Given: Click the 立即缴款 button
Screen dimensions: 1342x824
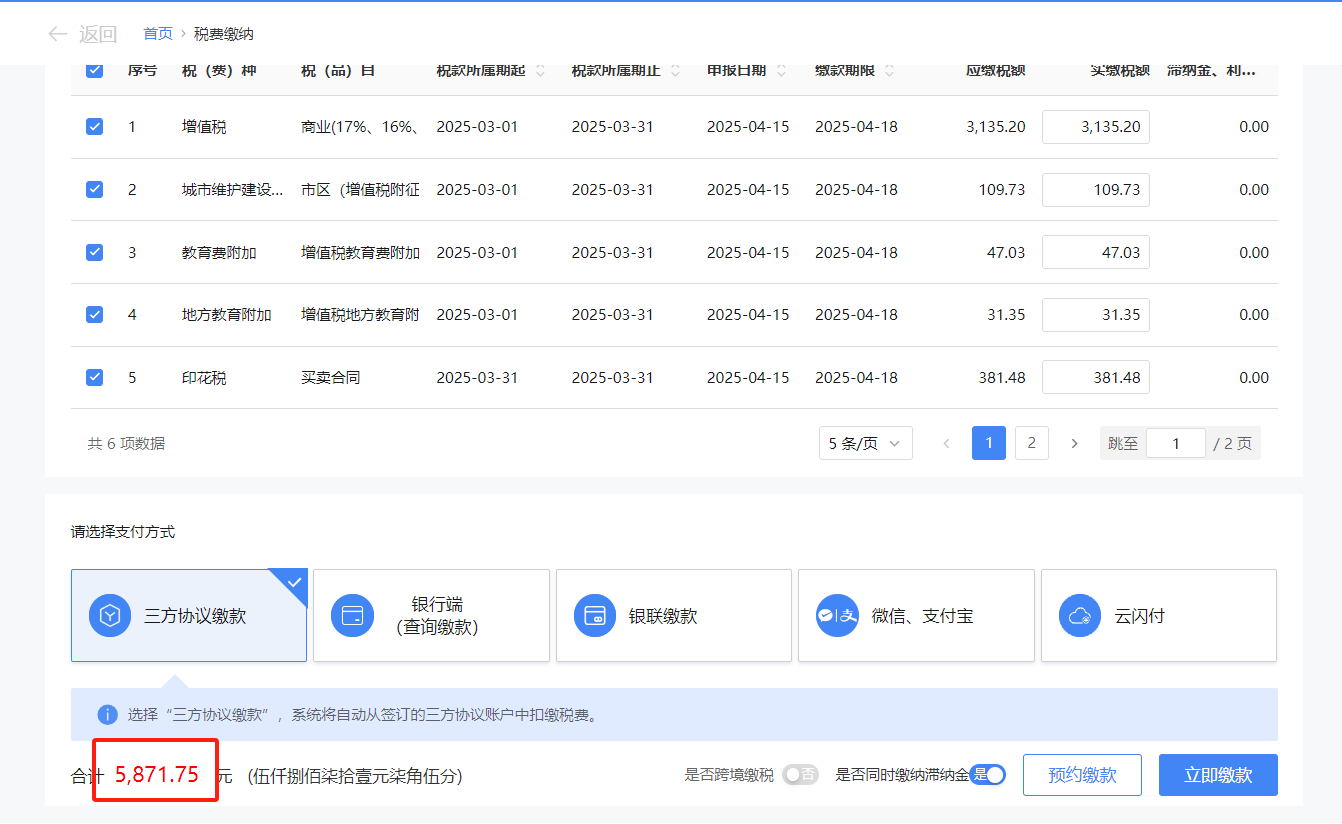Looking at the screenshot, I should 1217,775.
